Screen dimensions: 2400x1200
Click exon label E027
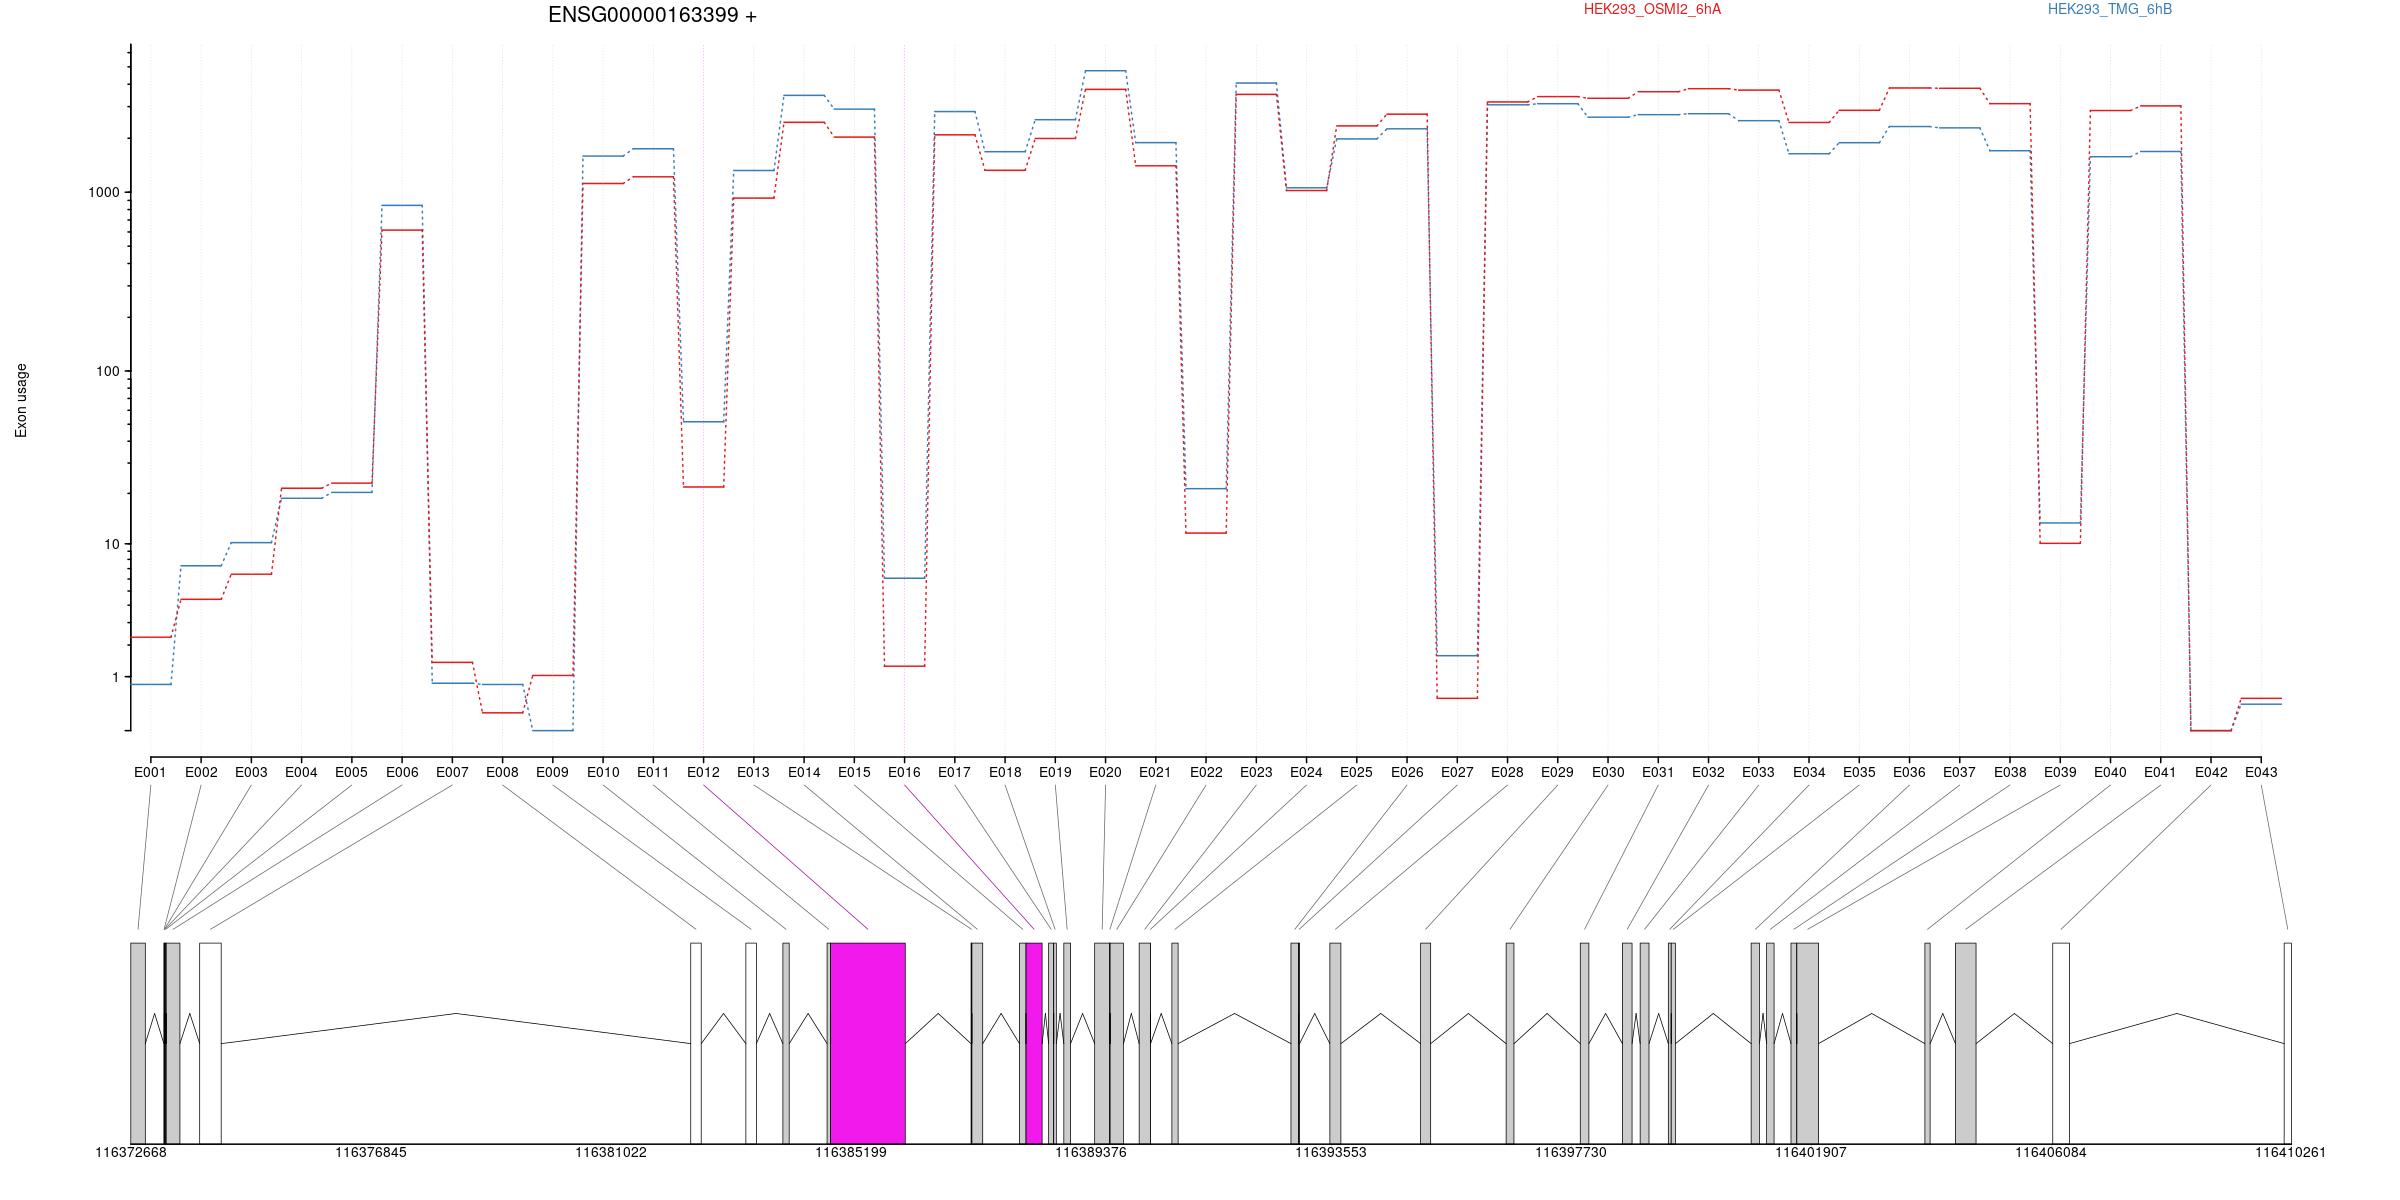pos(1457,772)
